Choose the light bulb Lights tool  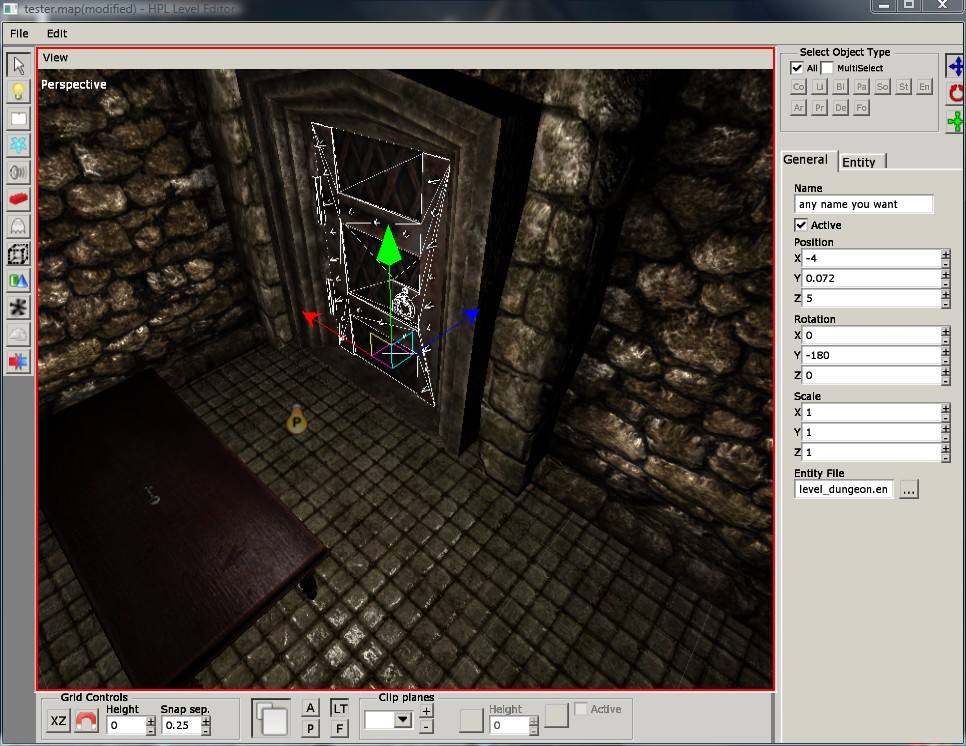tap(18, 92)
